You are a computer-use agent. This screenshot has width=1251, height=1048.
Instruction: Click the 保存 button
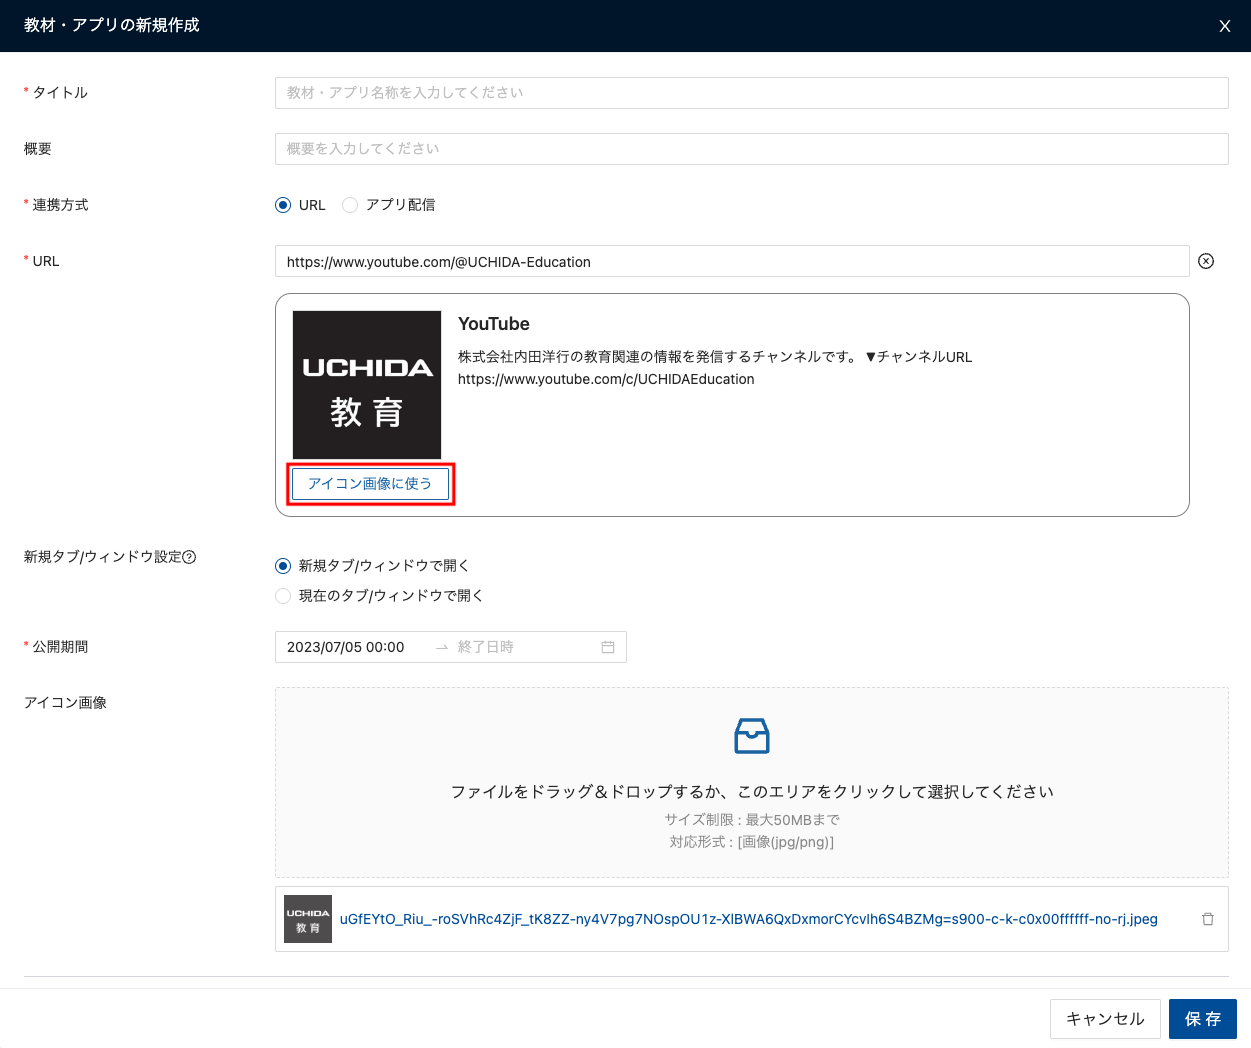1203,1019
